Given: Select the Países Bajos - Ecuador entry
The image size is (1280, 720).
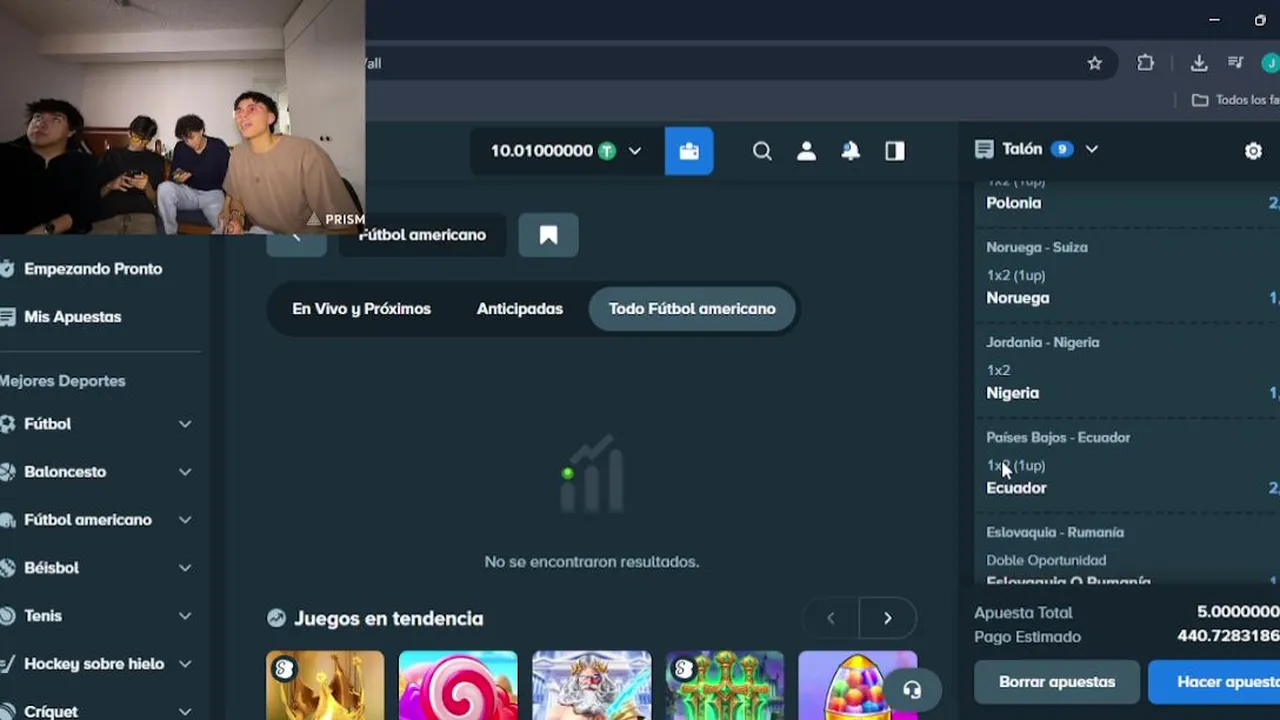Looking at the screenshot, I should coord(1127,464).
